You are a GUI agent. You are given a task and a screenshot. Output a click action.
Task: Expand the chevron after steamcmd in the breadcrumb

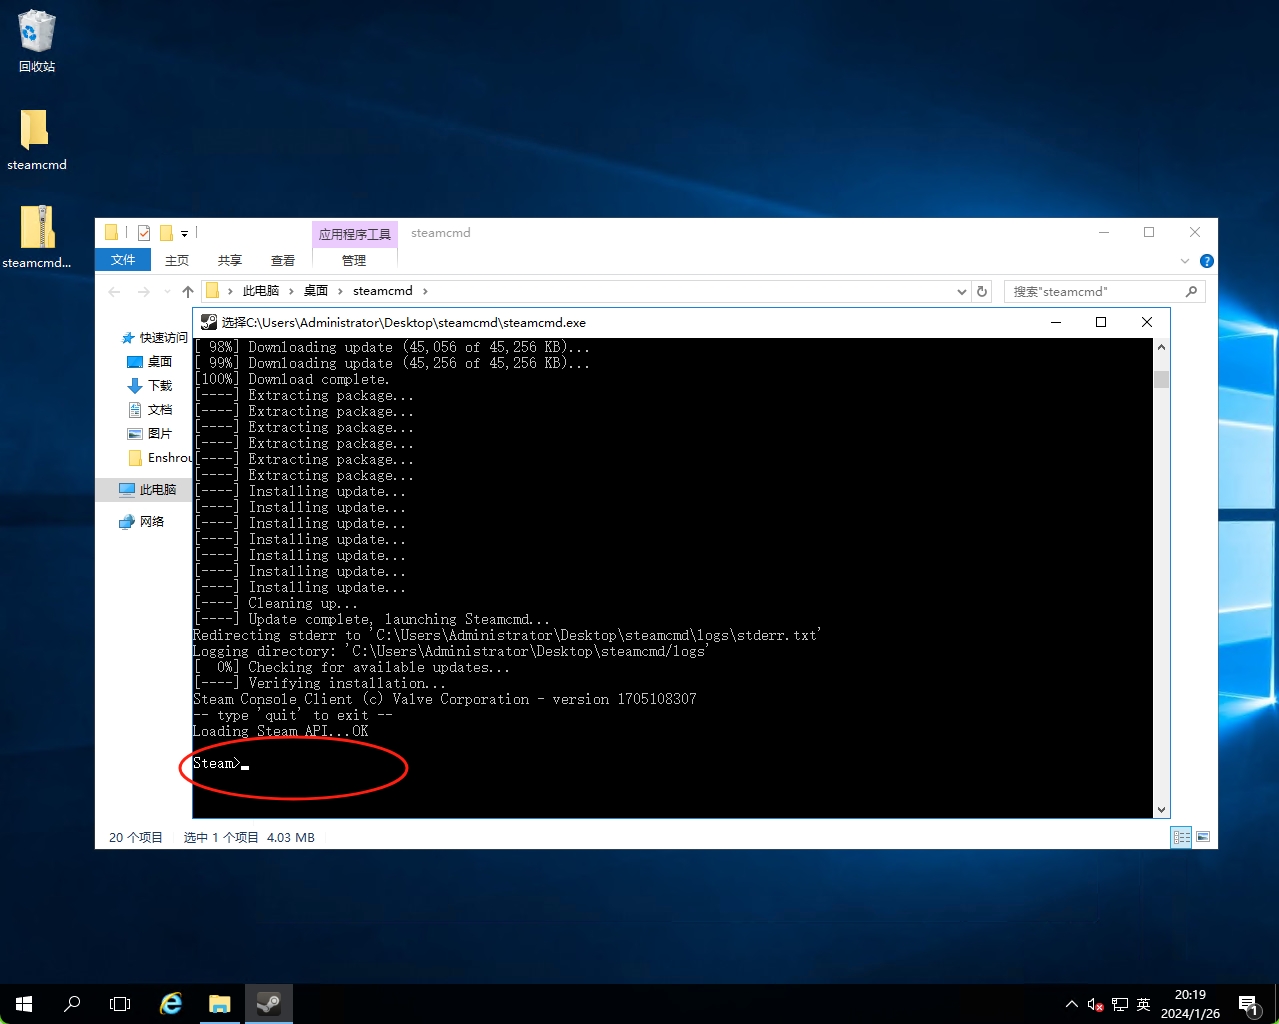(x=425, y=291)
